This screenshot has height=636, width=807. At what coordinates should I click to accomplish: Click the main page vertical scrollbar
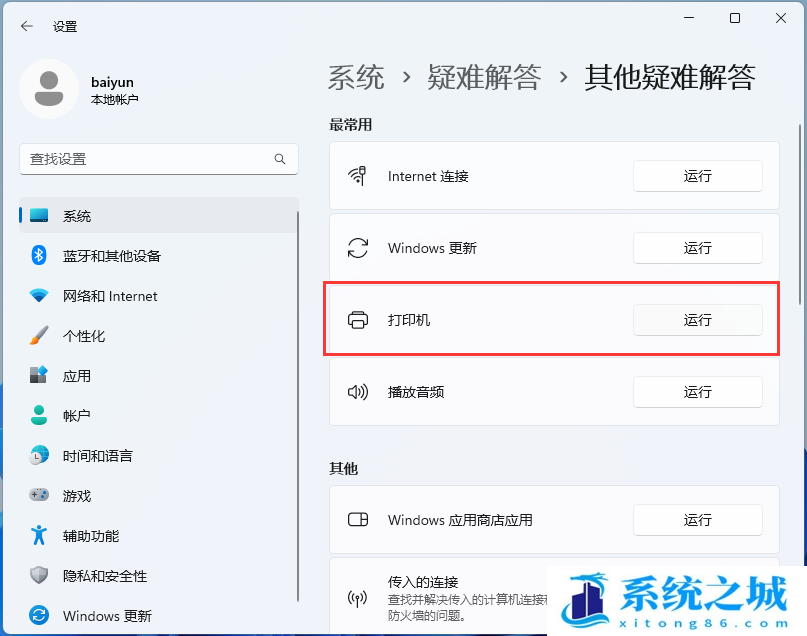(x=799, y=214)
